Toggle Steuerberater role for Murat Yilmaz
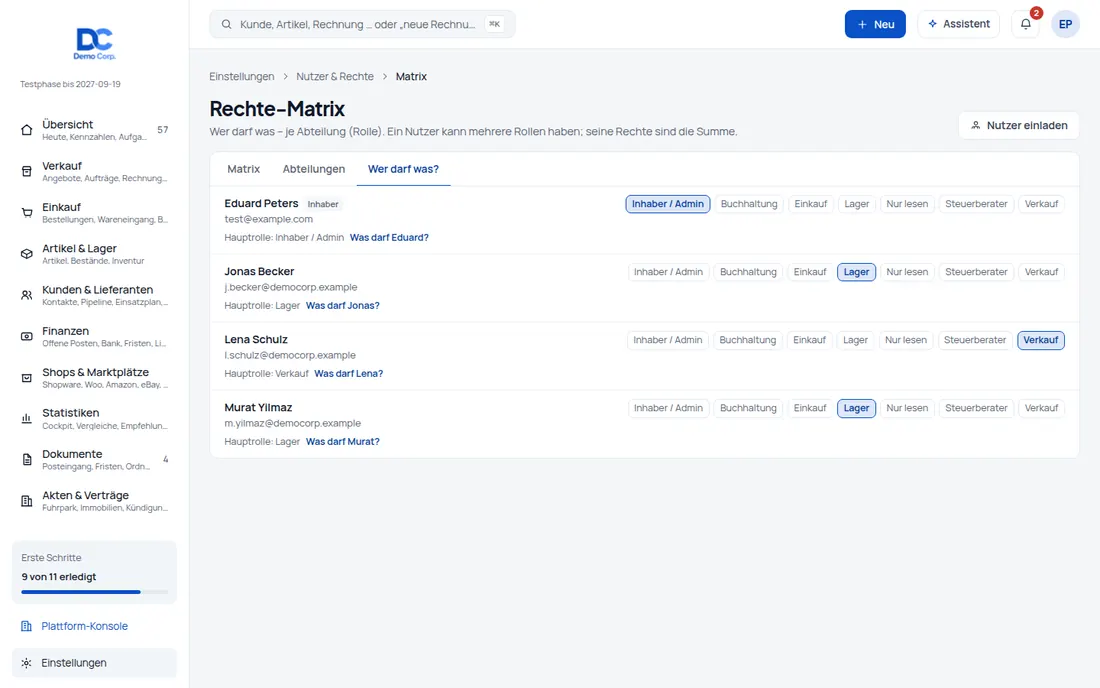This screenshot has width=1100, height=688. 976,408
